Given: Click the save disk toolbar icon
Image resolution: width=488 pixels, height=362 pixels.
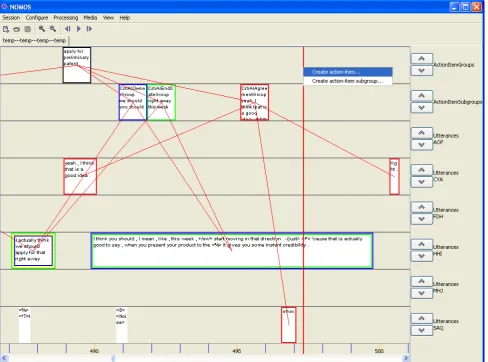Looking at the screenshot, I should coord(28,29).
